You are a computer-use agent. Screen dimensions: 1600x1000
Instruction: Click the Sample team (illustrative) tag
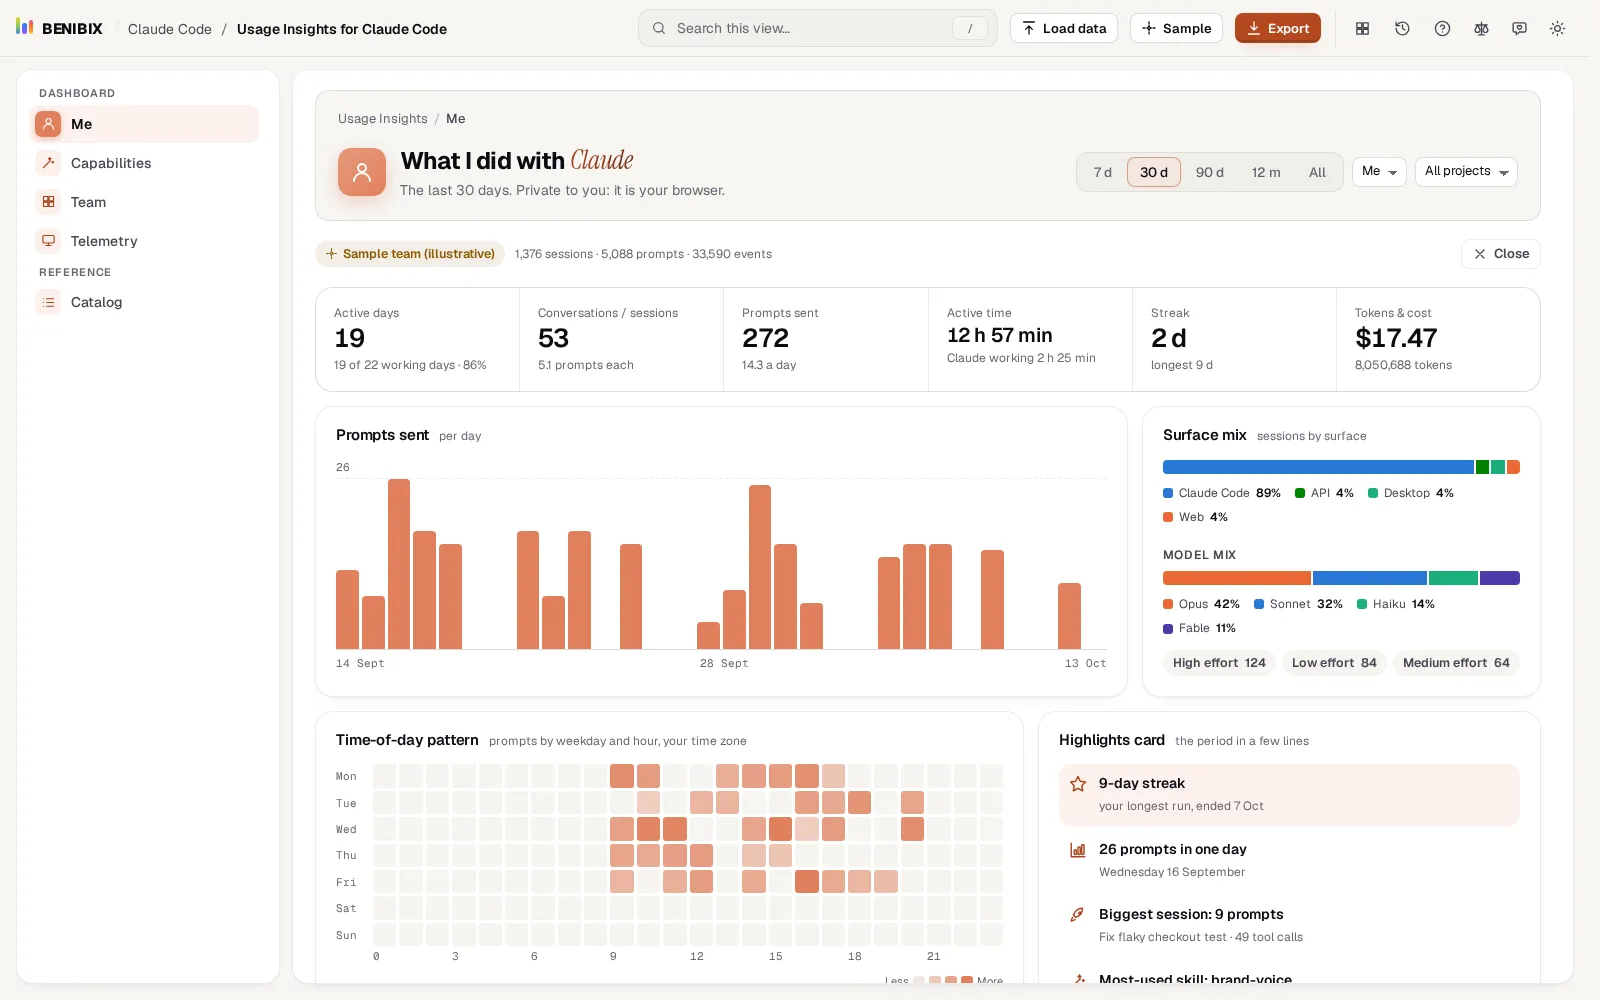(x=410, y=254)
